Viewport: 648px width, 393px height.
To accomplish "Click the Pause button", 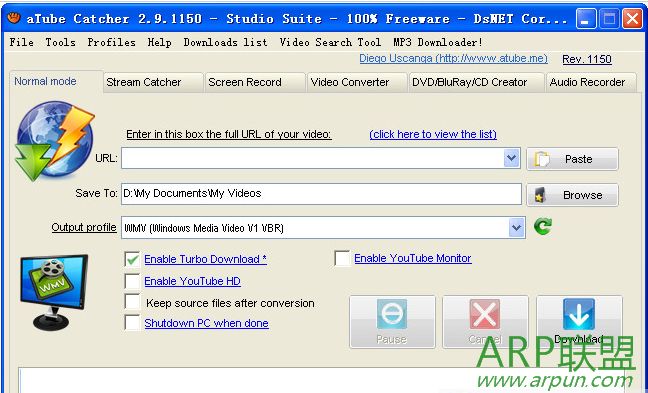I will click(392, 322).
